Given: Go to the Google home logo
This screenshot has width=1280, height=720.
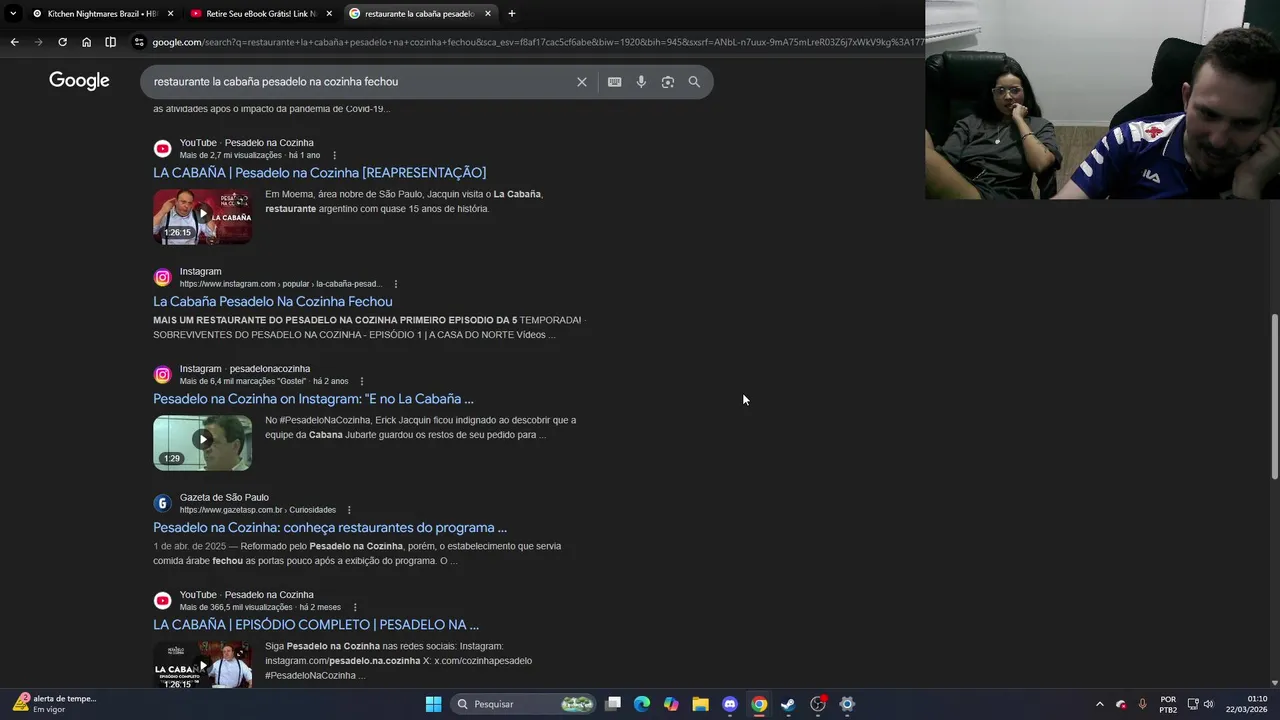Looking at the screenshot, I should click(x=79, y=81).
